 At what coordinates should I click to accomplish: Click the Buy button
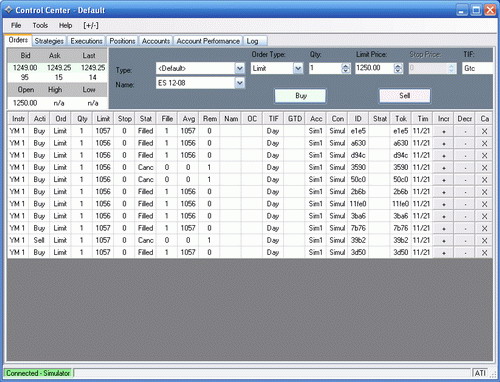point(300,96)
